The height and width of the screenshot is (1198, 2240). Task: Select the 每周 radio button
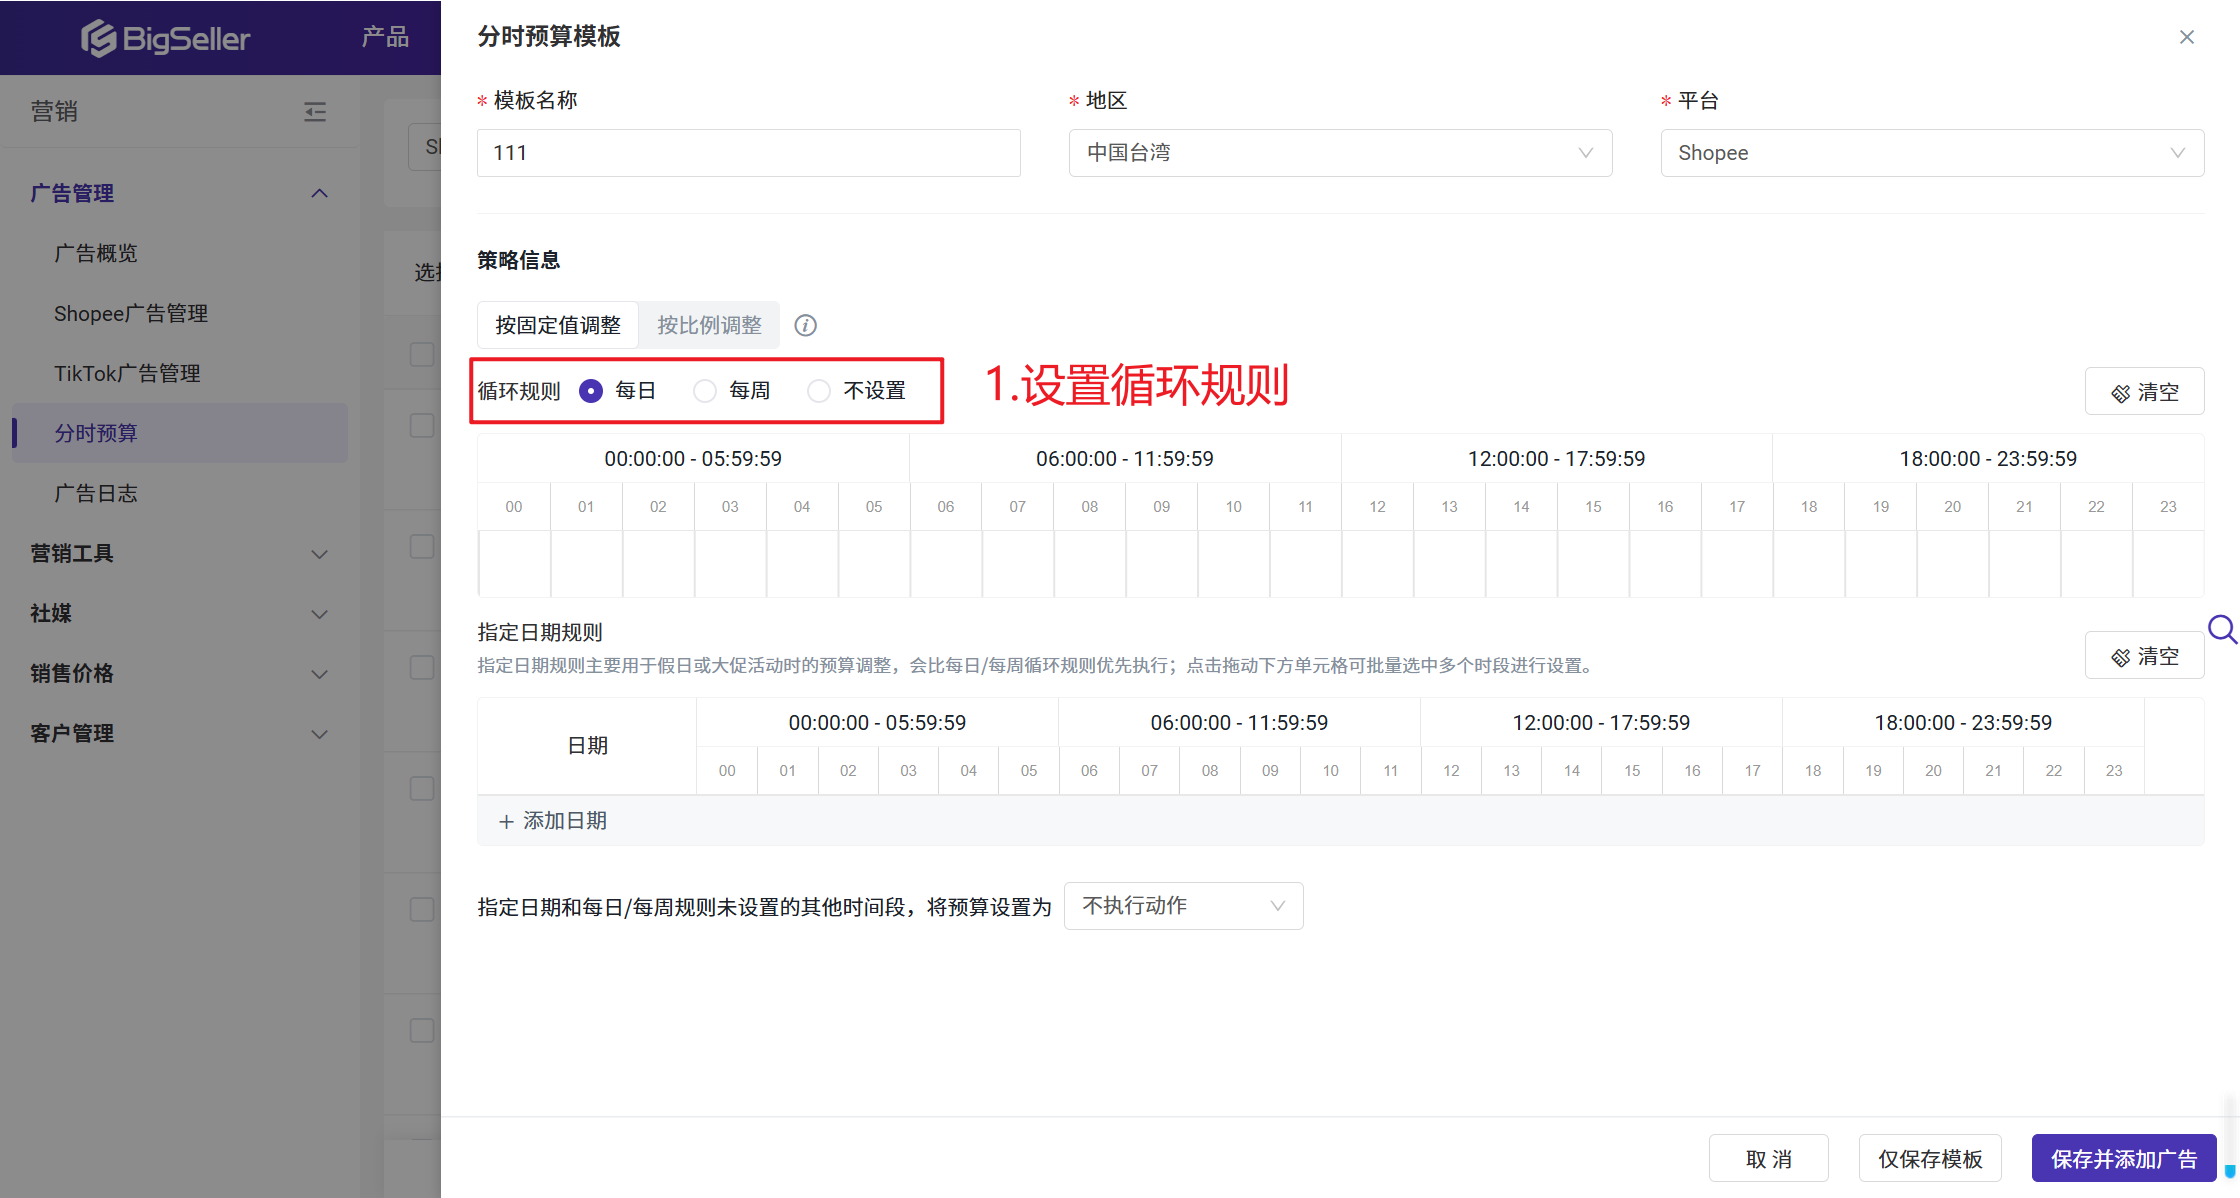coord(705,391)
